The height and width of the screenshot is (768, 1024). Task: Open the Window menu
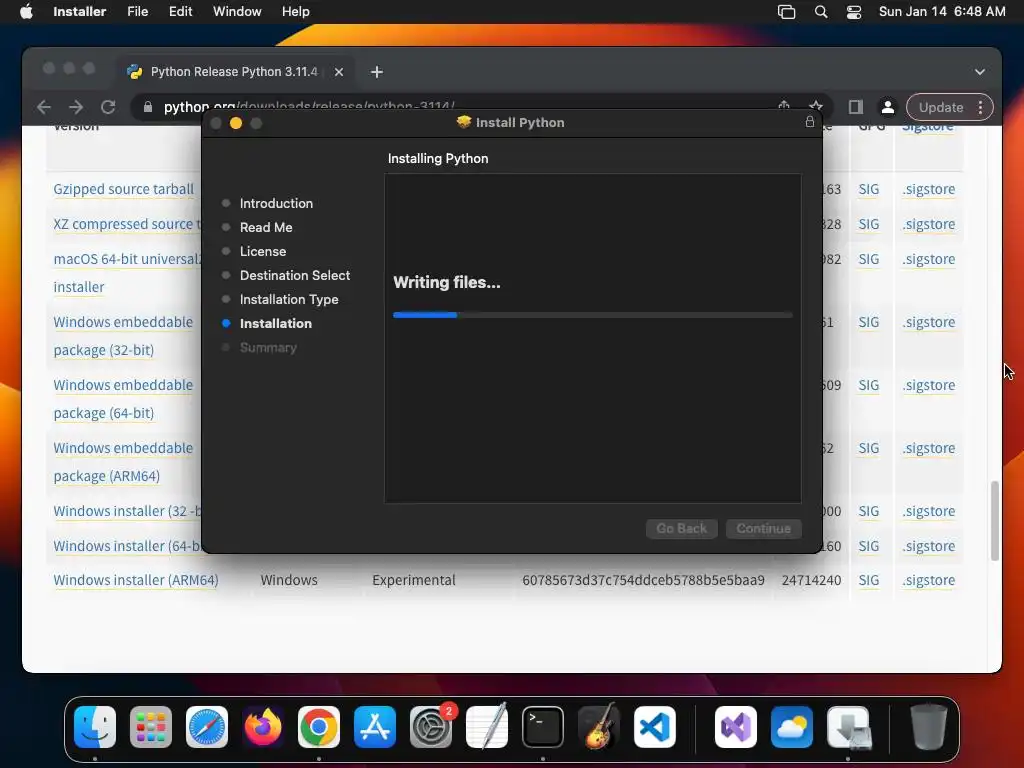tap(237, 12)
